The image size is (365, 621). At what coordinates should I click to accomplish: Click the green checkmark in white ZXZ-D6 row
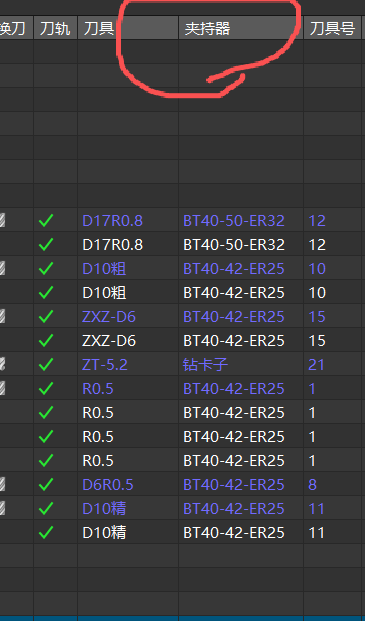46,341
